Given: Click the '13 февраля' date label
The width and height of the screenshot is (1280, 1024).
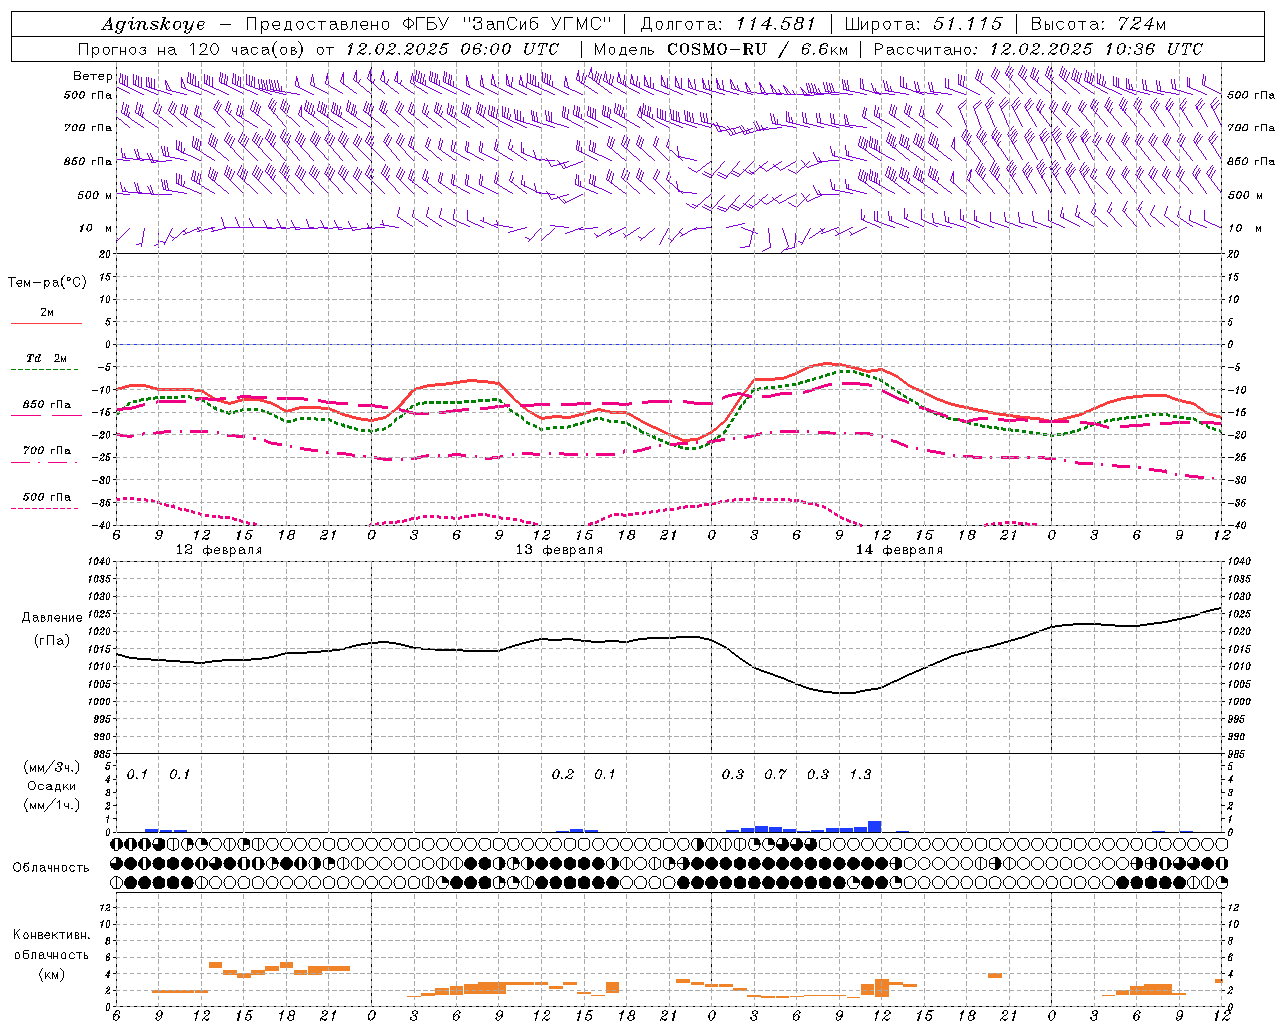Looking at the screenshot, I should click(x=559, y=550).
